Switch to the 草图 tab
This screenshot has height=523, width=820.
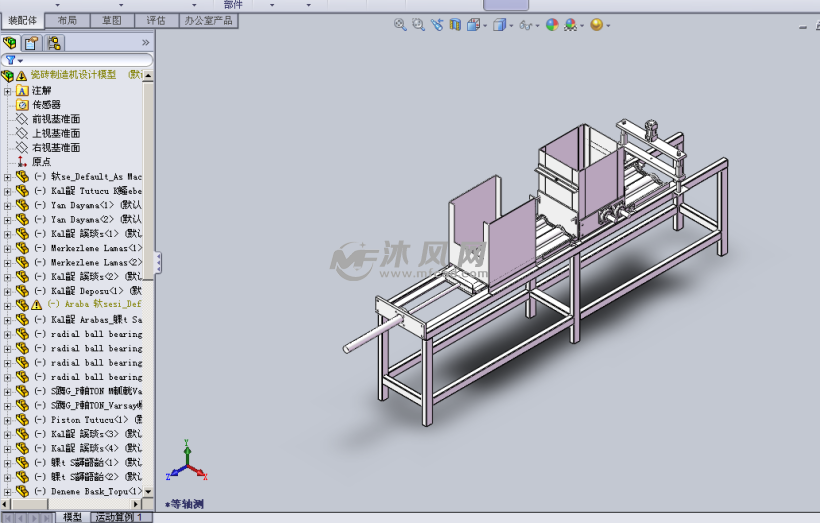click(112, 20)
